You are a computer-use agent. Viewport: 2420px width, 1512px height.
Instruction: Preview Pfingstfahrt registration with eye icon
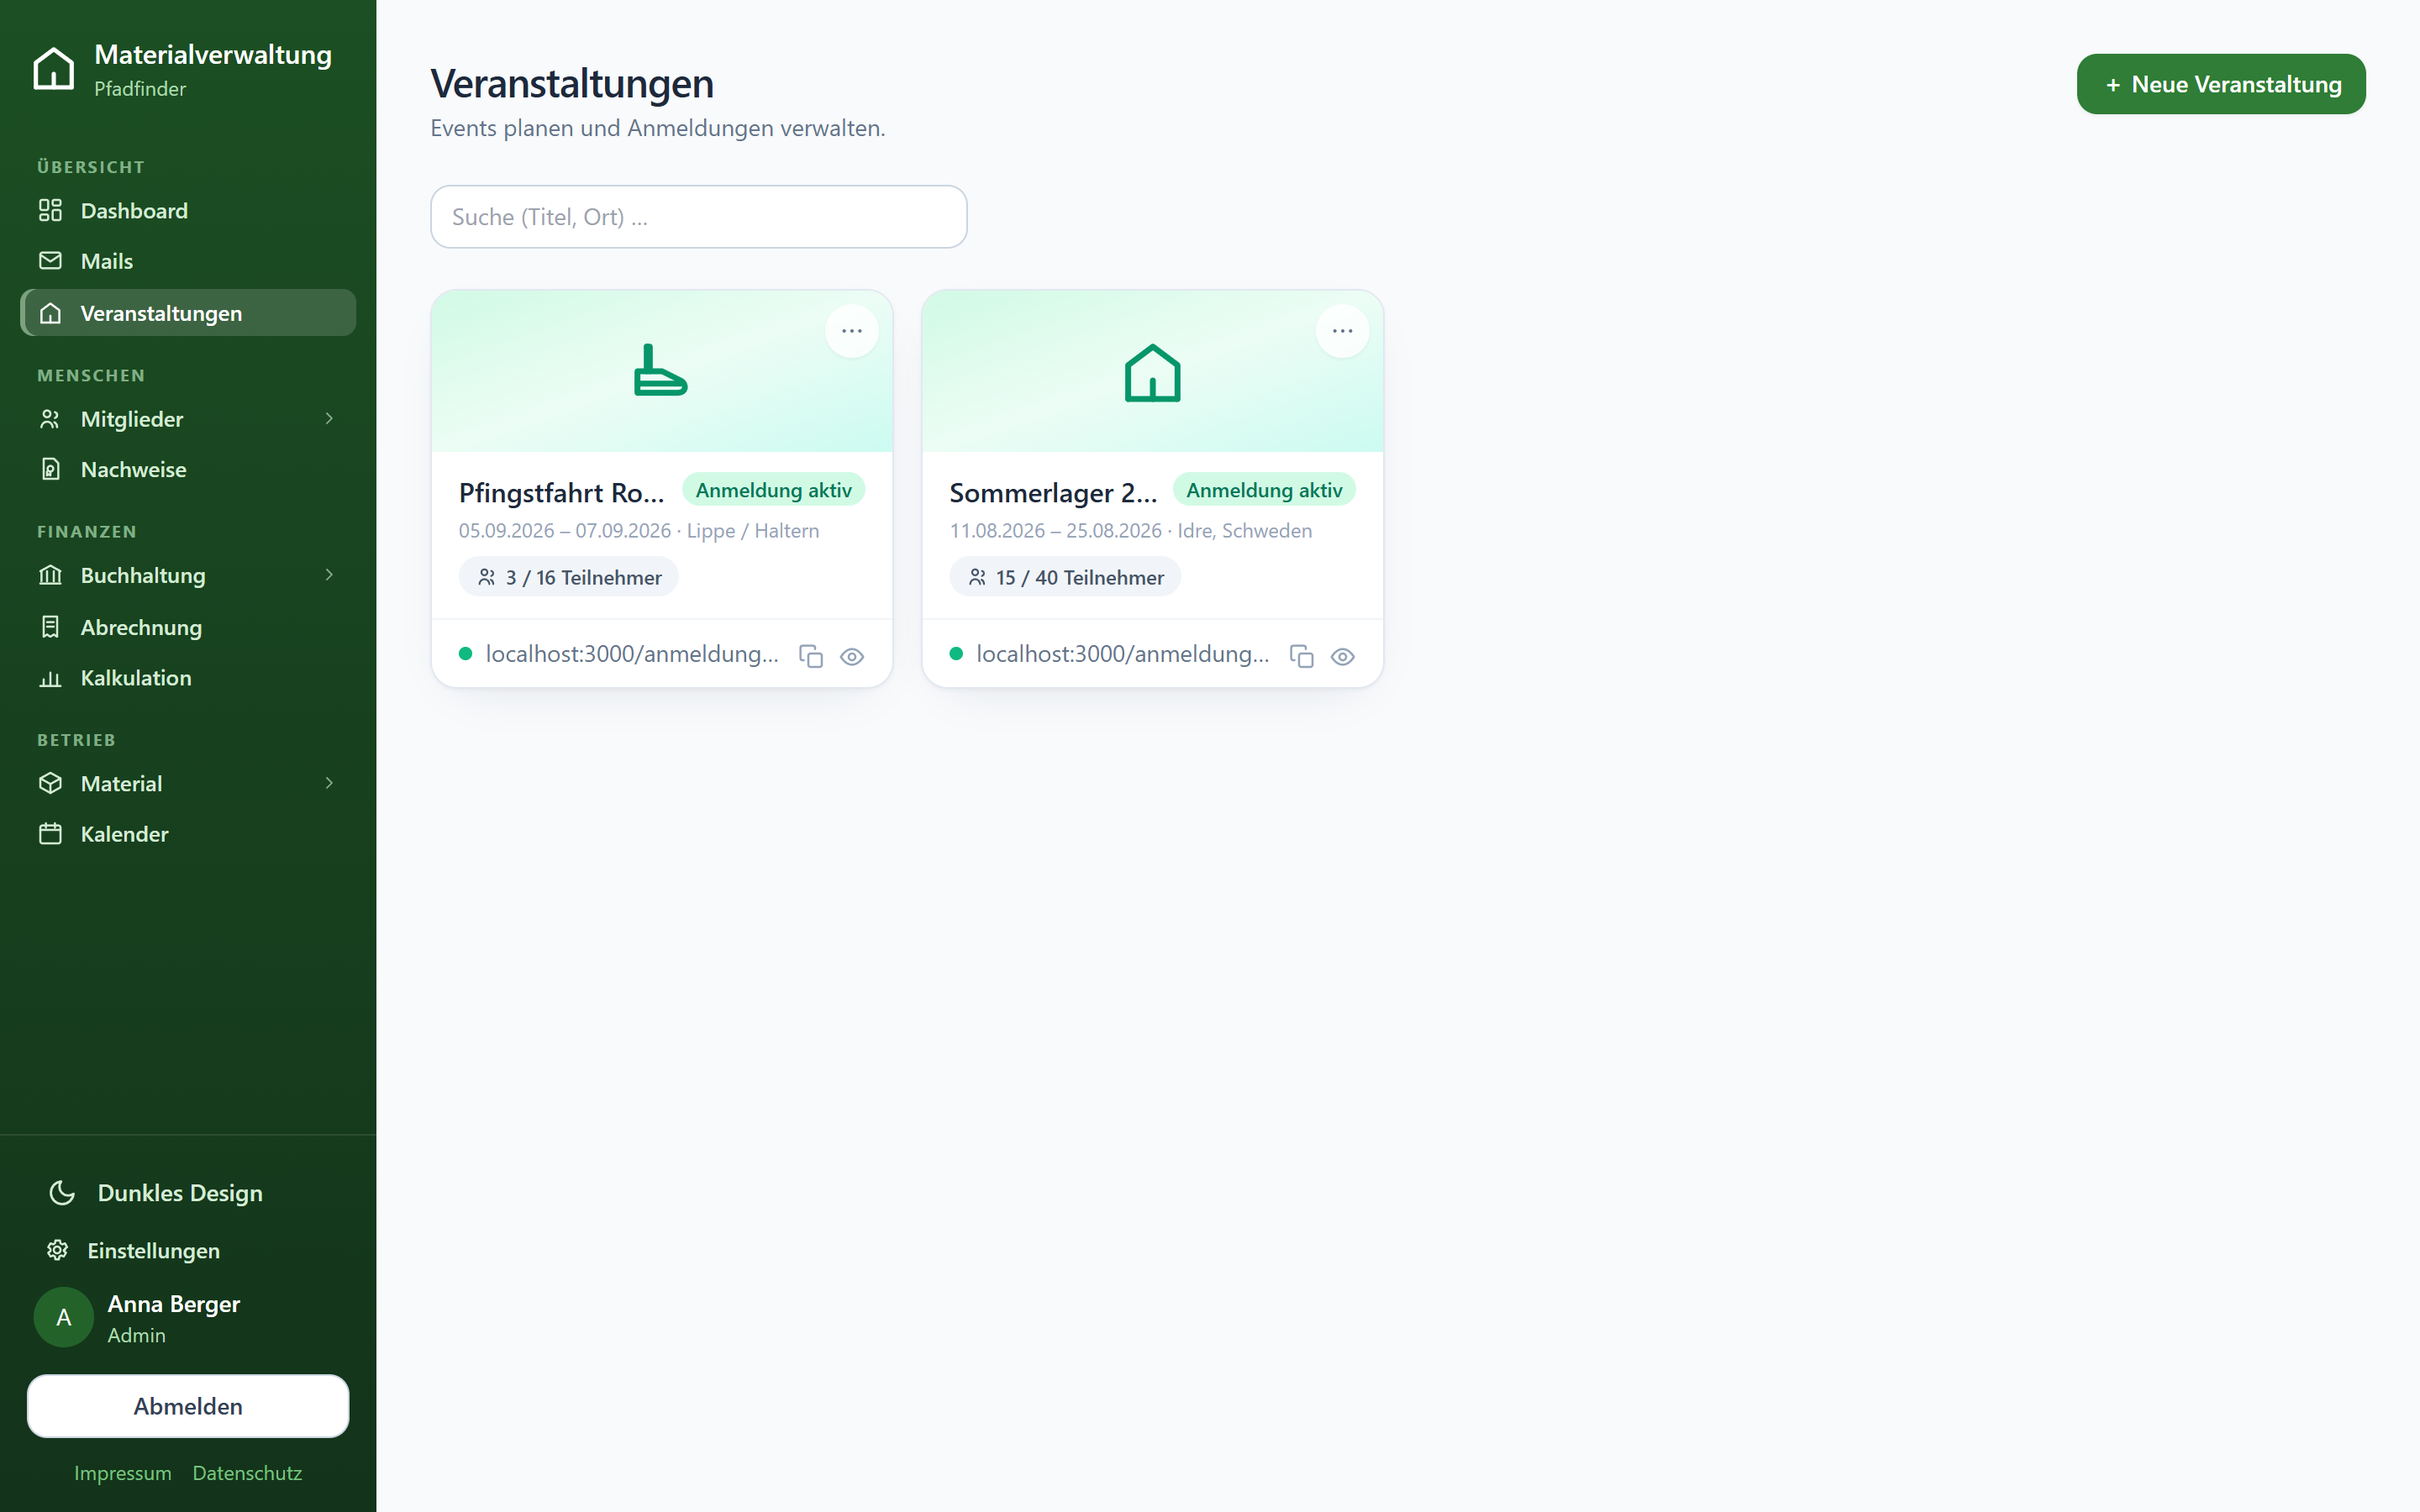[x=852, y=656]
